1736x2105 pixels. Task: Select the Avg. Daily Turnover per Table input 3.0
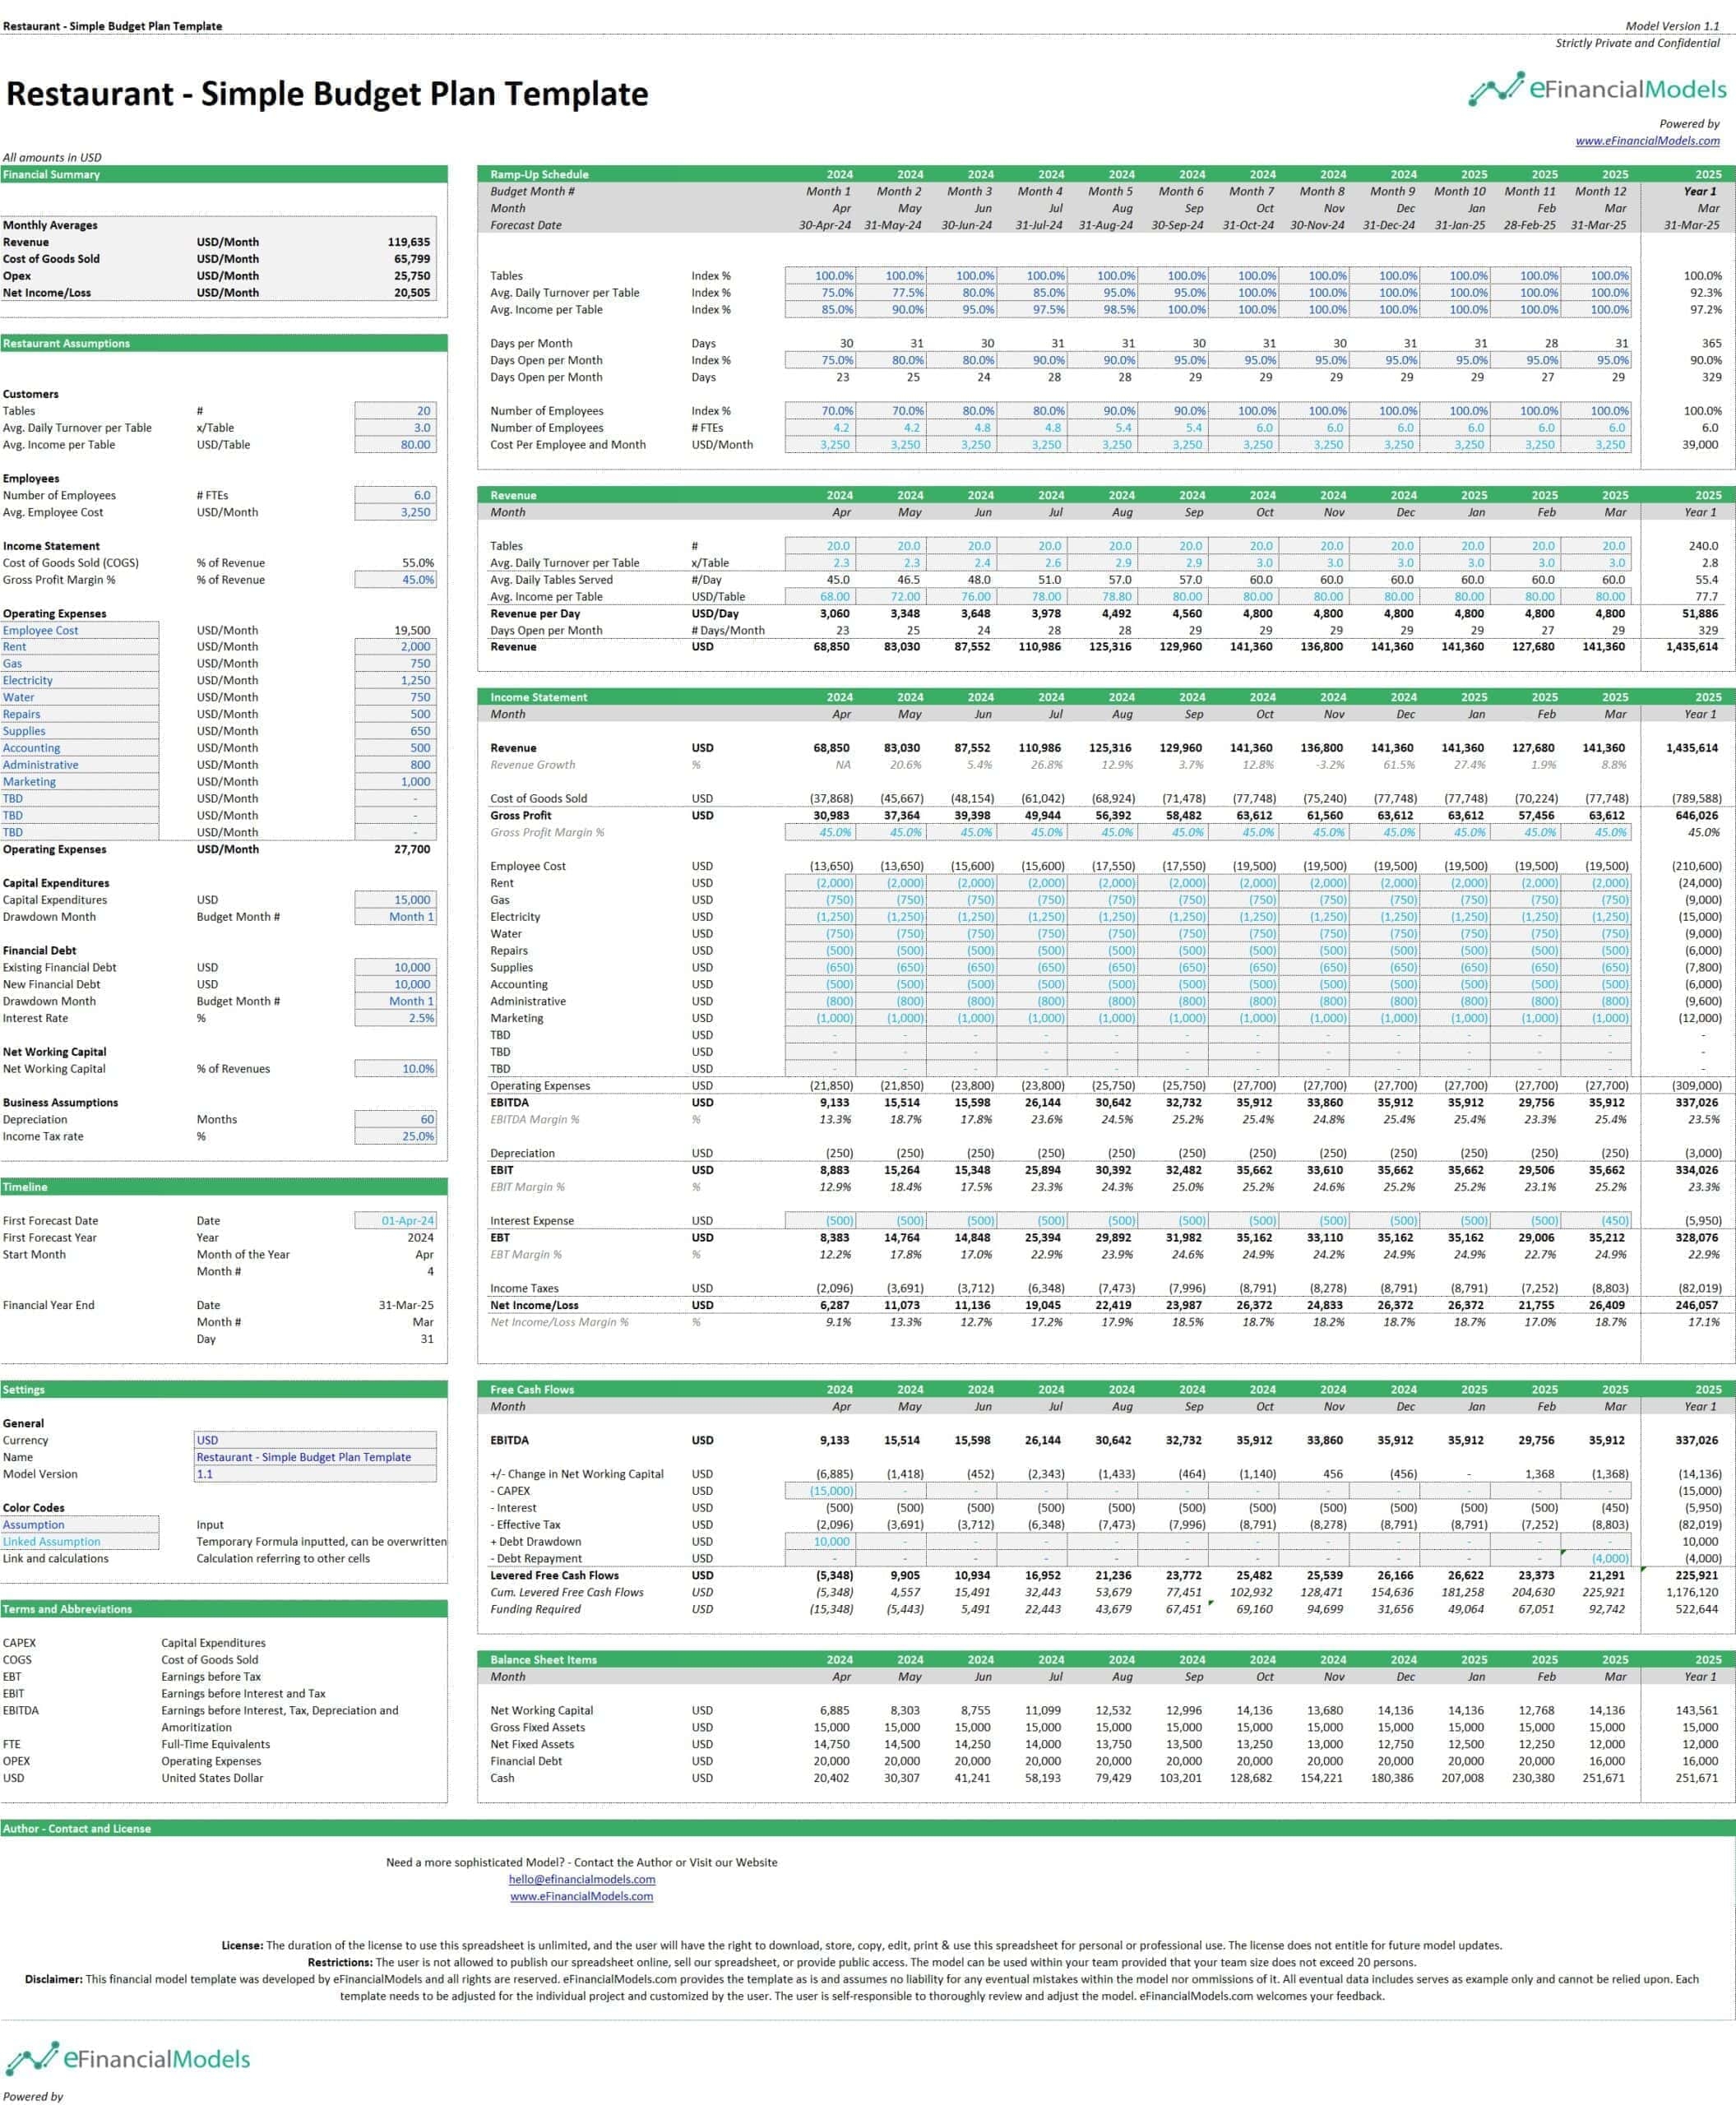coord(395,428)
